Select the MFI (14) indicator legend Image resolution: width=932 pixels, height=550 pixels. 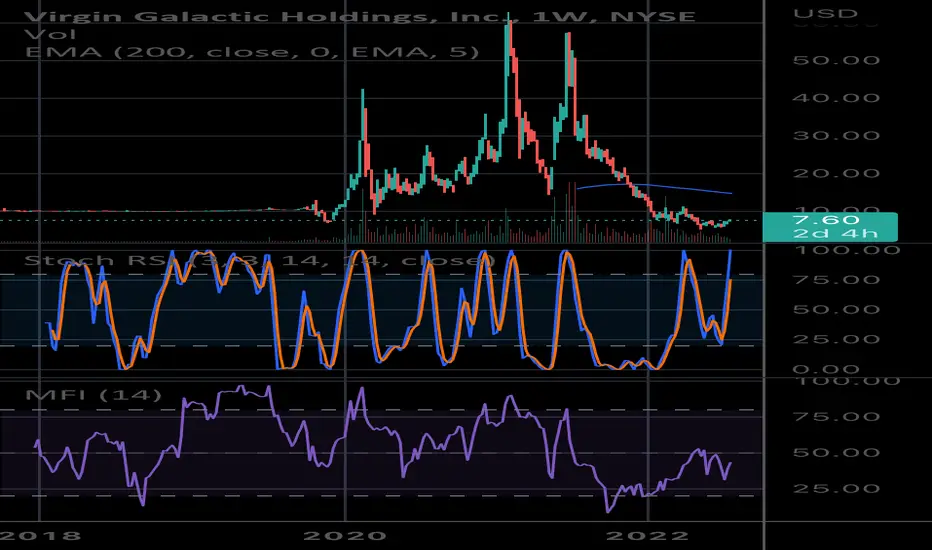pyautogui.click(x=93, y=395)
